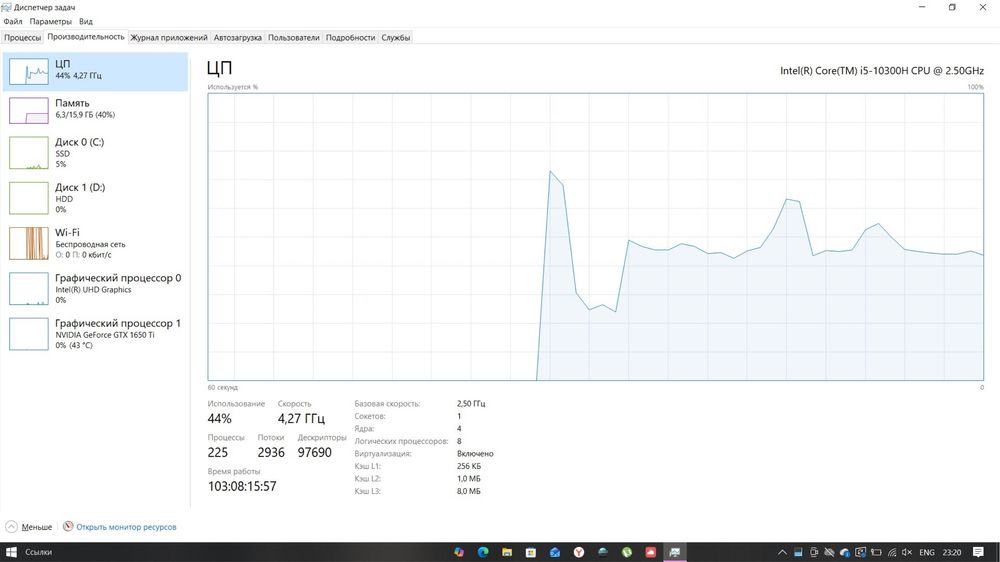Click the Меньше label

37,527
